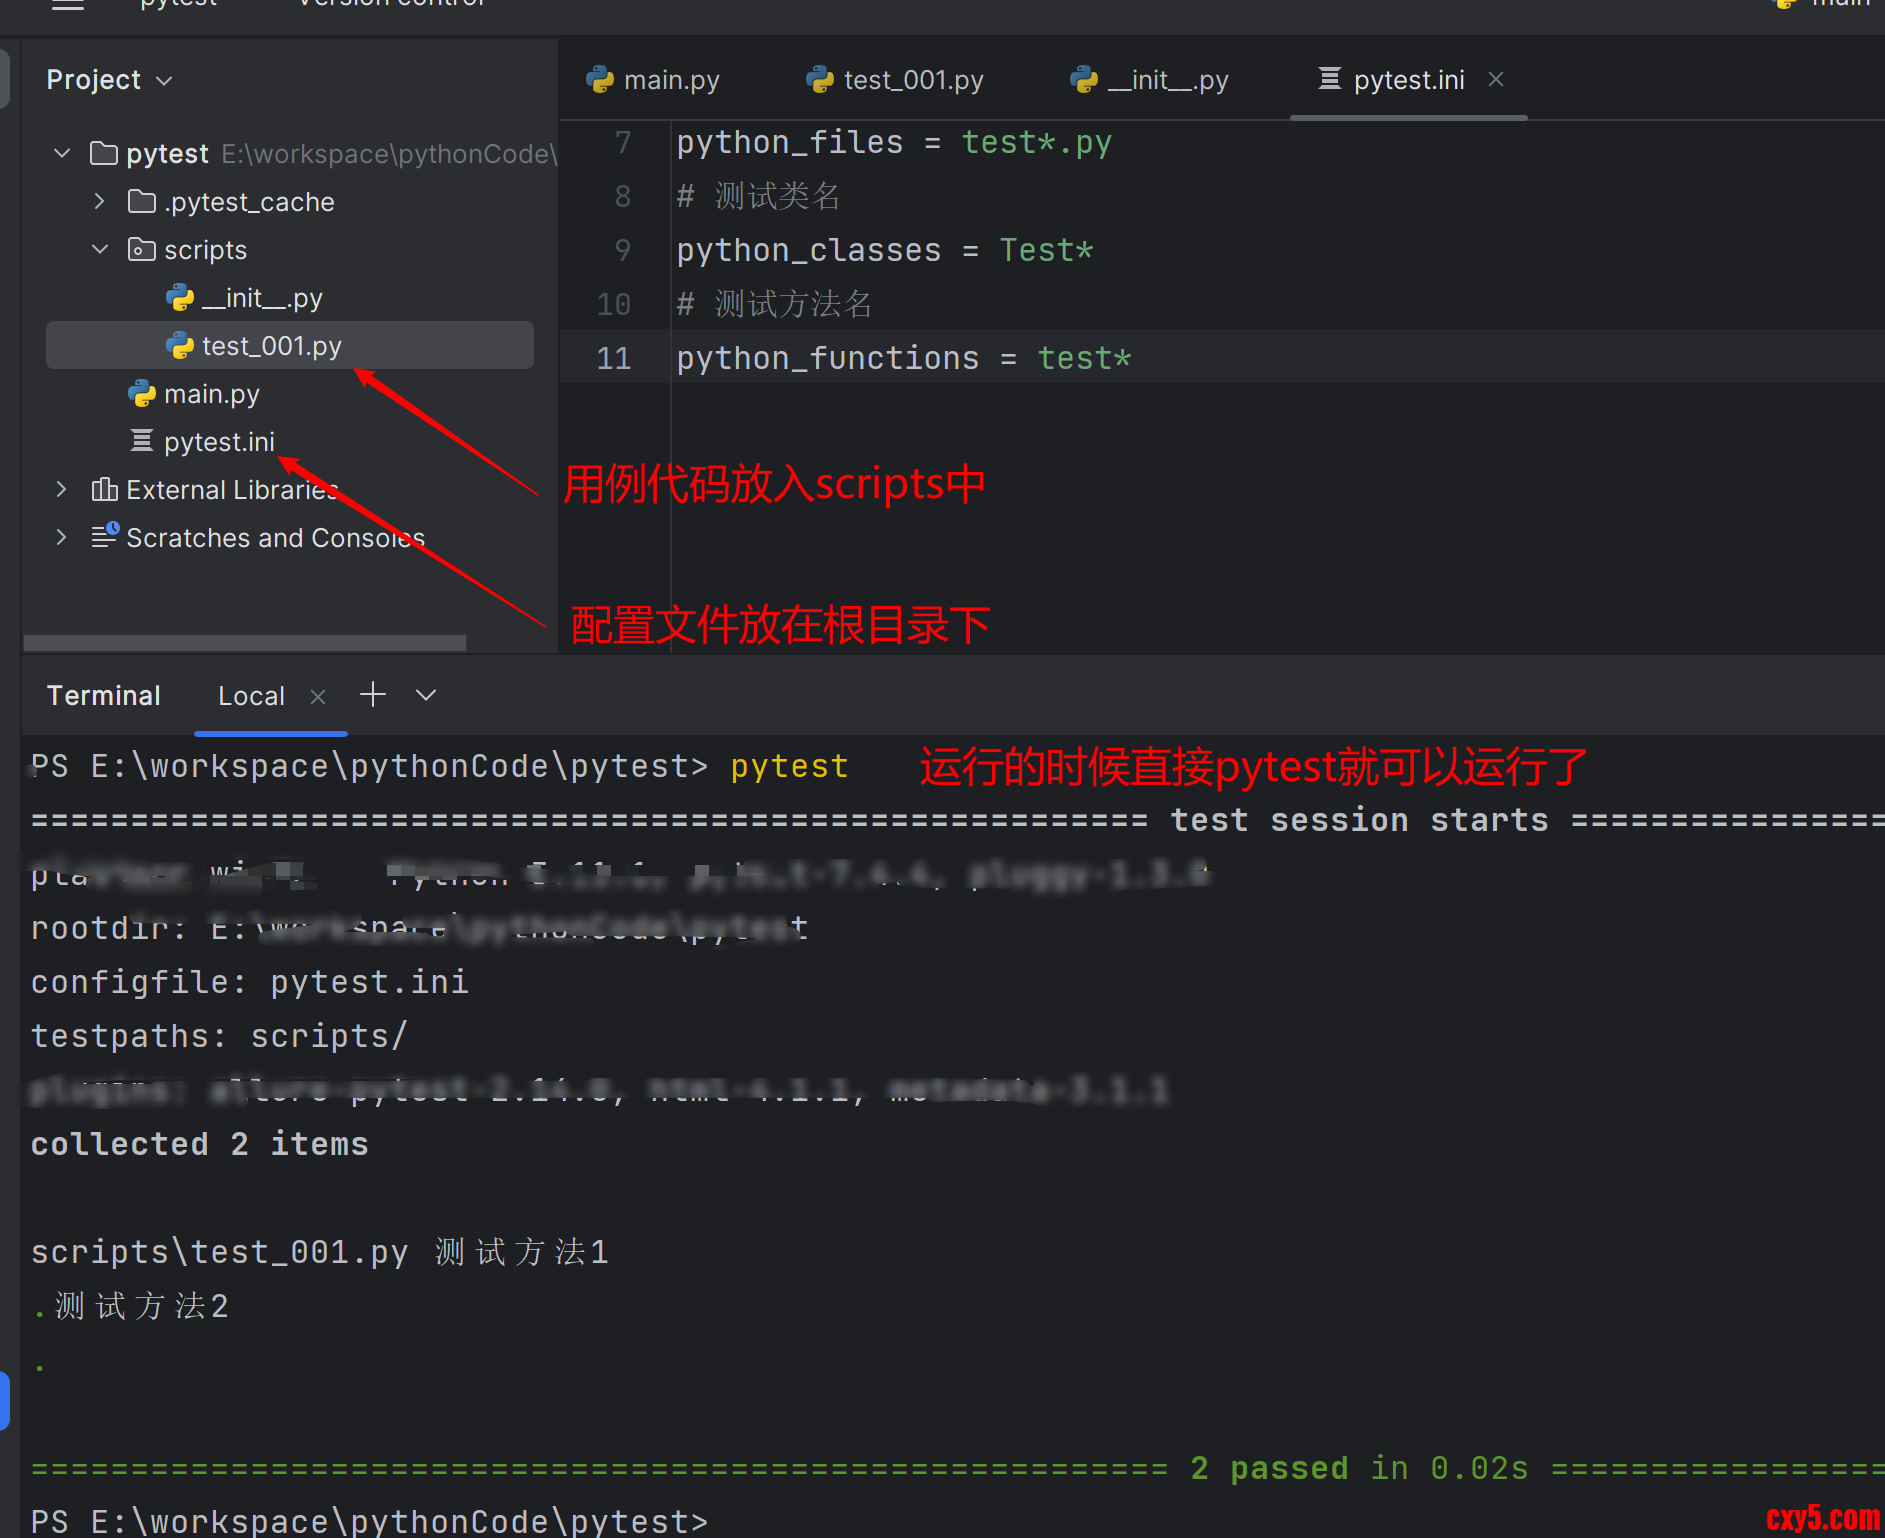Screen dimensions: 1885x1538
Task: Close the pytest.ini editor tab
Action: (x=1496, y=80)
